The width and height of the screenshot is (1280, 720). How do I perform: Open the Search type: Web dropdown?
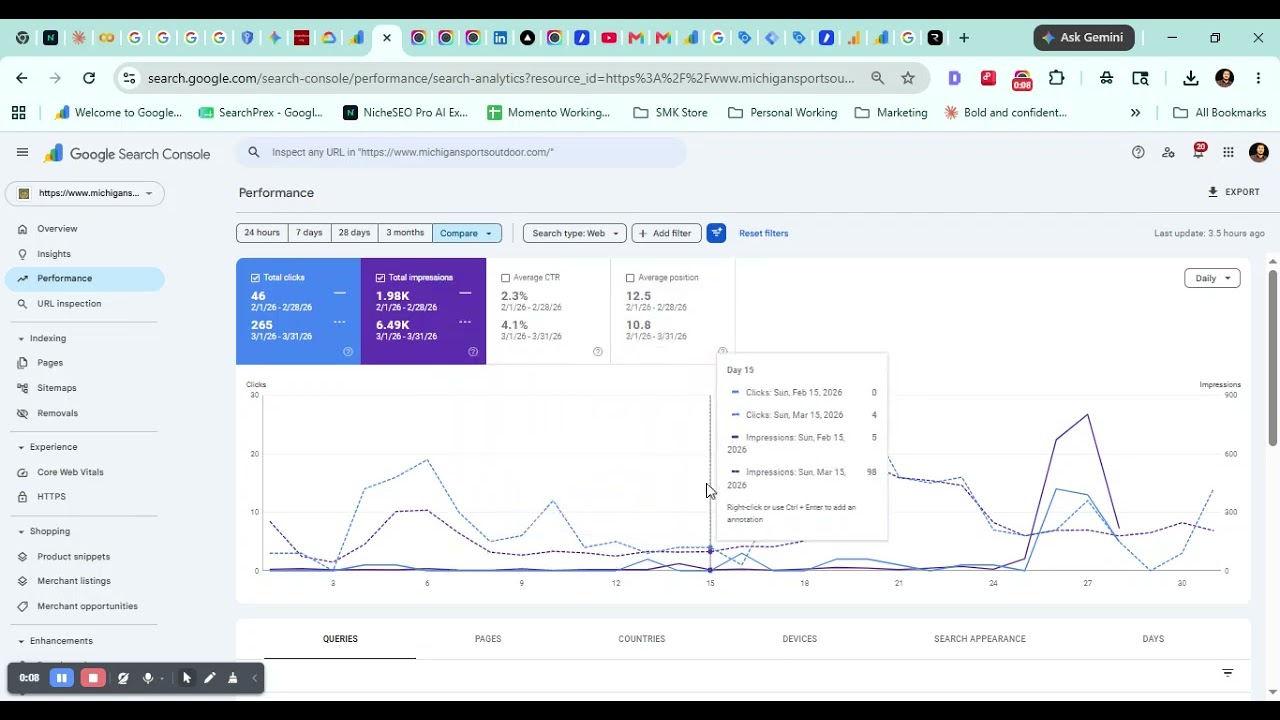575,233
